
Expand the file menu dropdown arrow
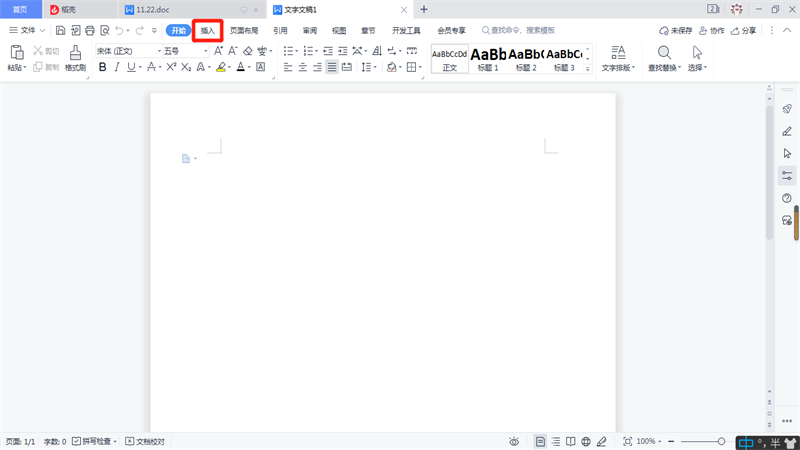[42, 31]
